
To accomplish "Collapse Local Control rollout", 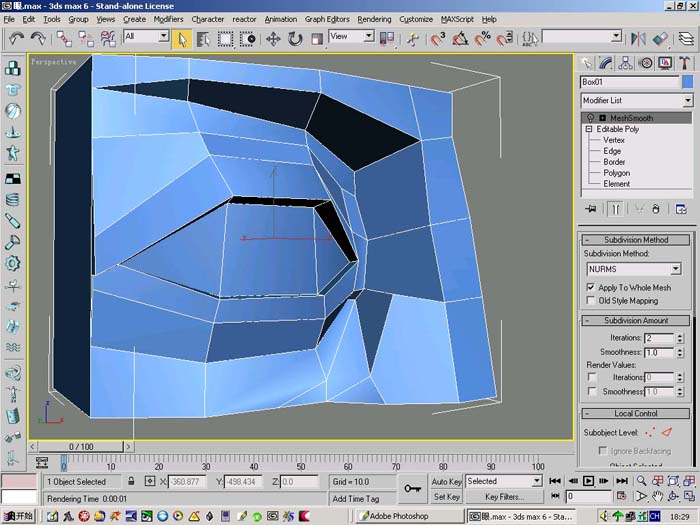I will (x=636, y=413).
